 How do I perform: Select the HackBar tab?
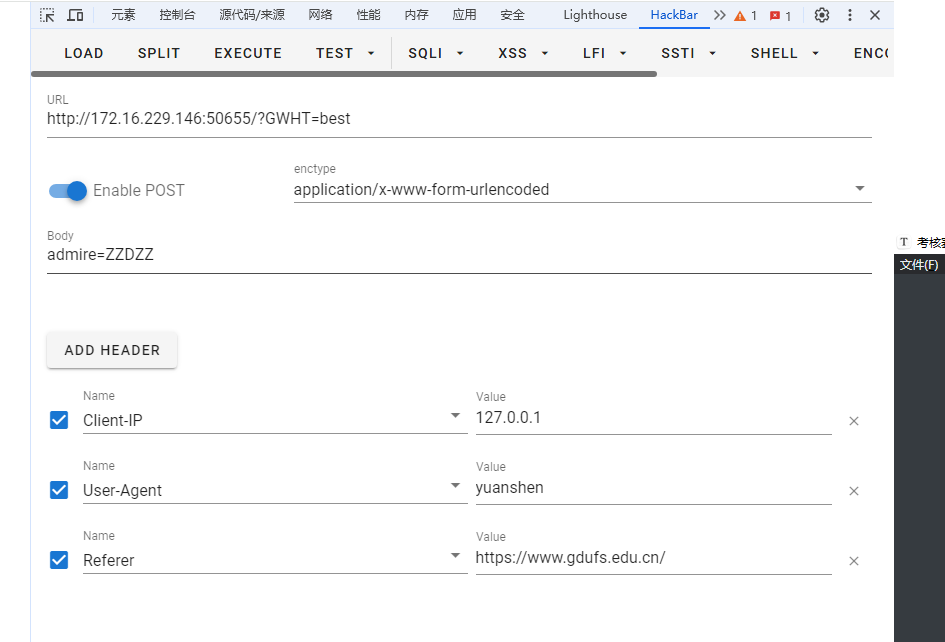coord(674,15)
